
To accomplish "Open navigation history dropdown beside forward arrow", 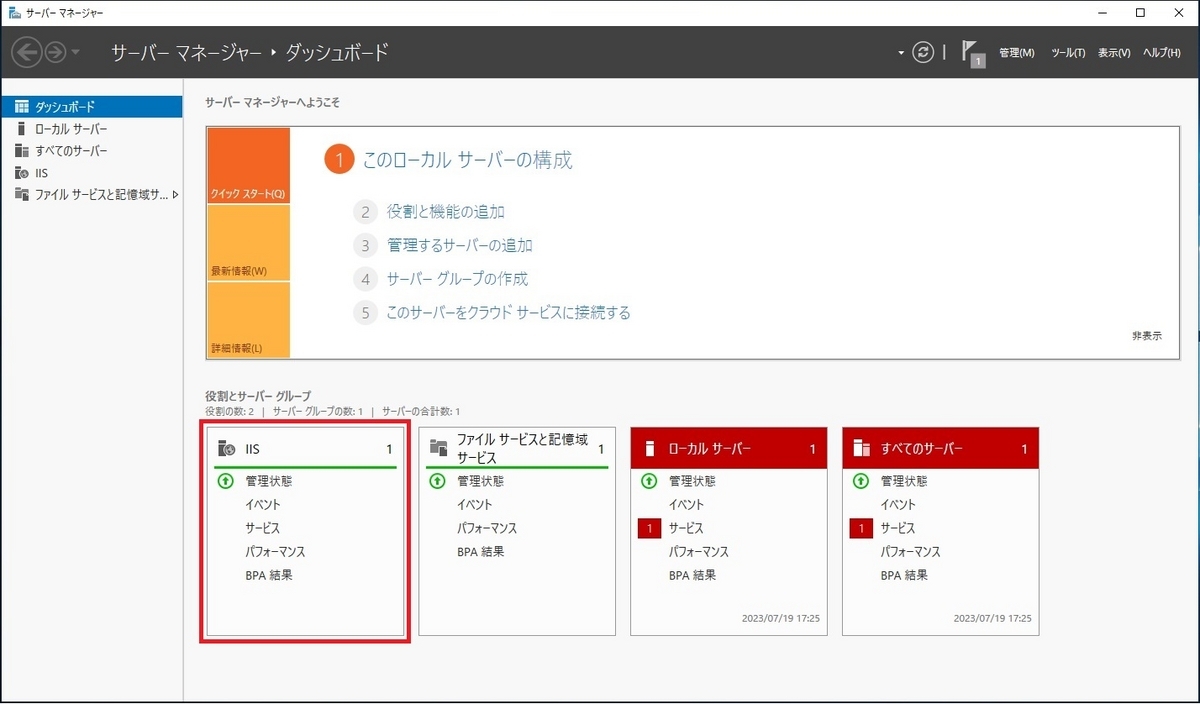I will [76, 53].
